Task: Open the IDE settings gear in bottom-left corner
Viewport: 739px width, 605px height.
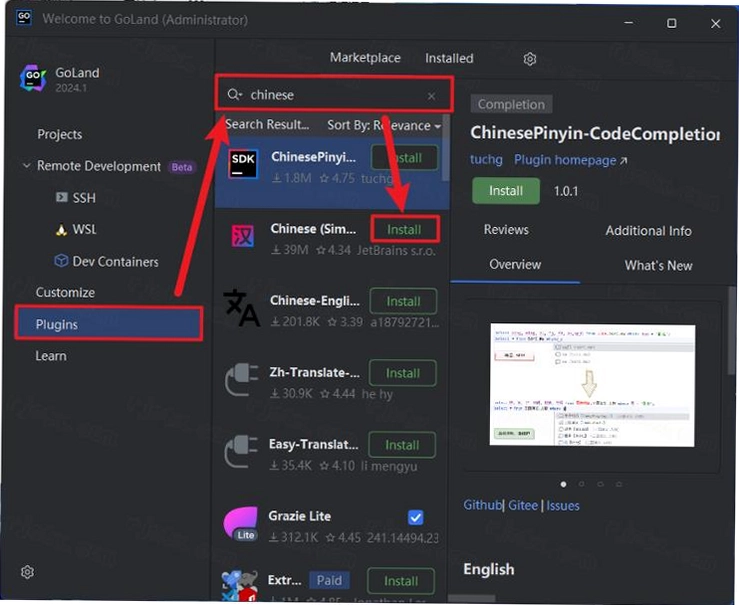Action: [27, 572]
